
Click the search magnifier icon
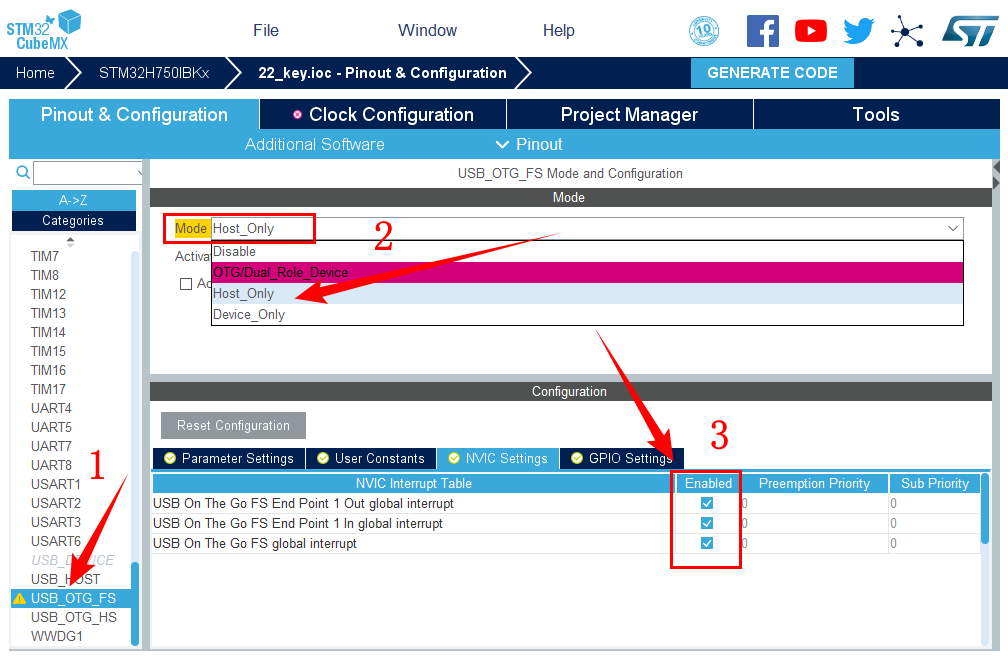tap(23, 173)
